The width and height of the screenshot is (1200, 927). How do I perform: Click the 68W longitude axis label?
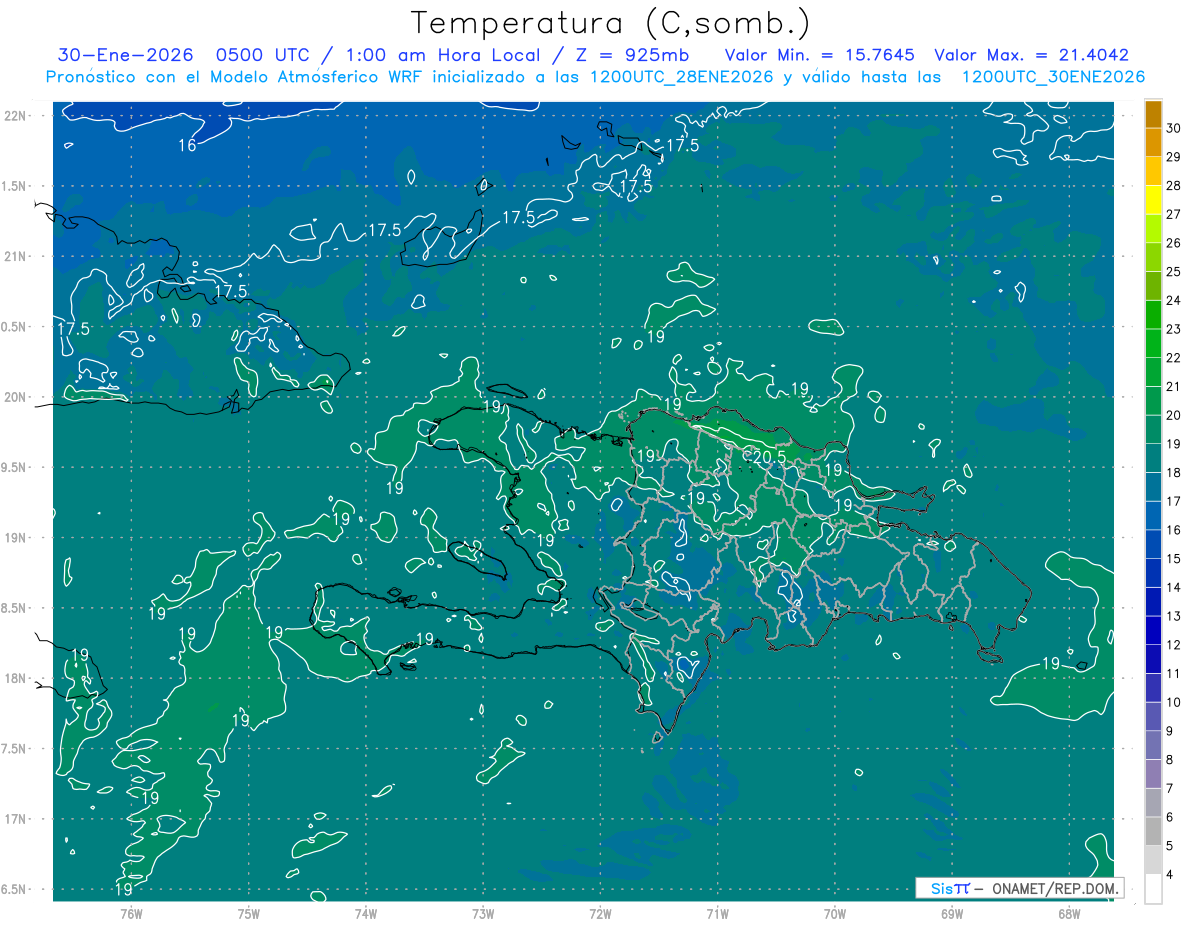pyautogui.click(x=1069, y=914)
